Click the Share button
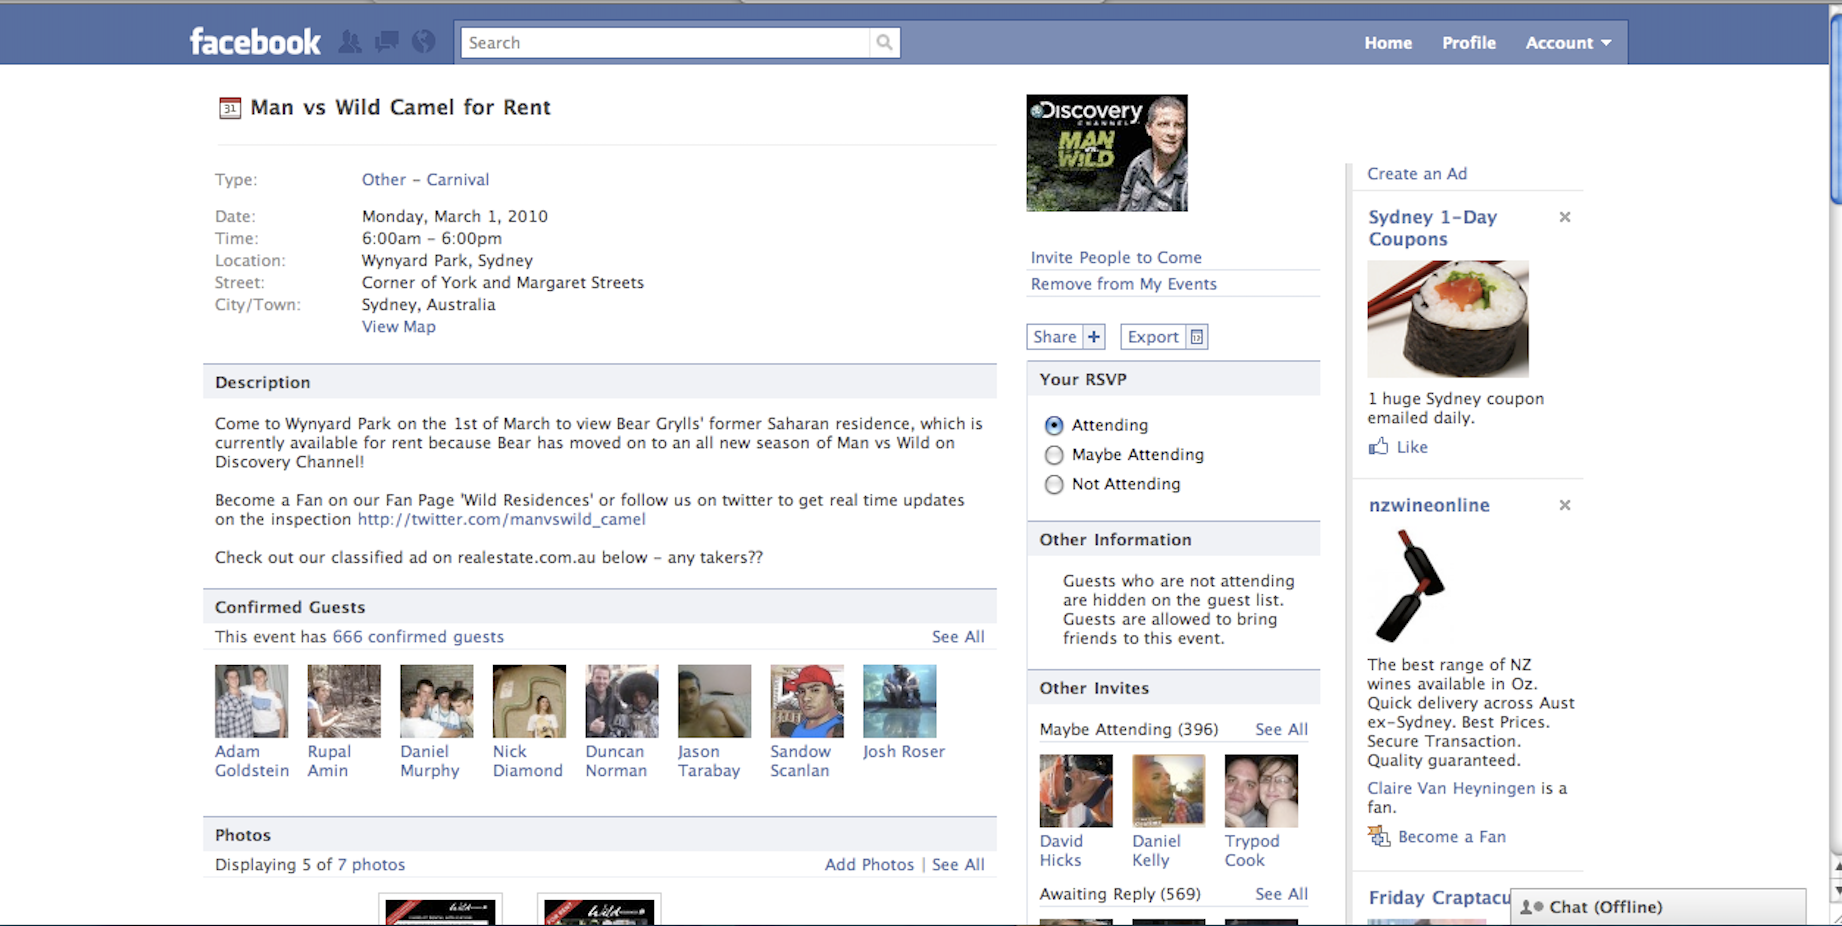 [x=1066, y=337]
